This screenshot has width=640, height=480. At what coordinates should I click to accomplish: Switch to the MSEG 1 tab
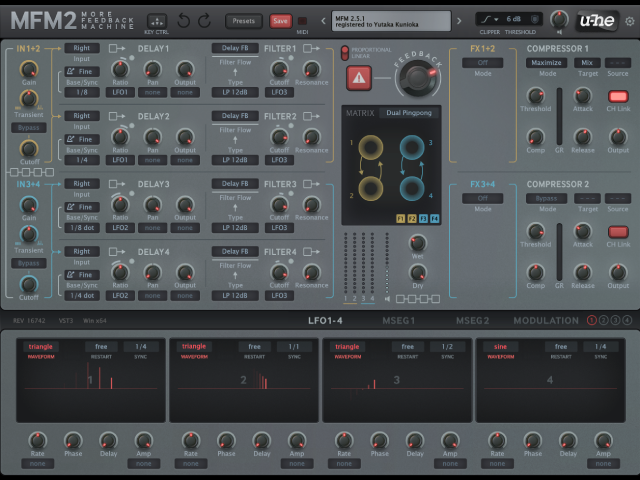pos(398,321)
